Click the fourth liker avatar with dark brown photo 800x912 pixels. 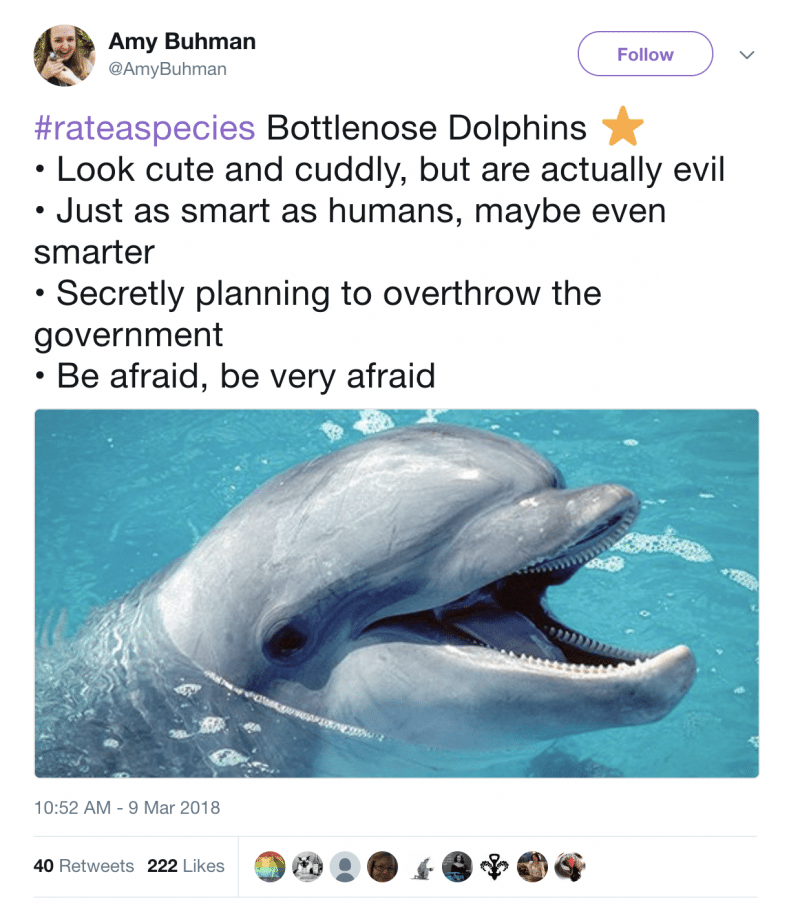coord(382,866)
